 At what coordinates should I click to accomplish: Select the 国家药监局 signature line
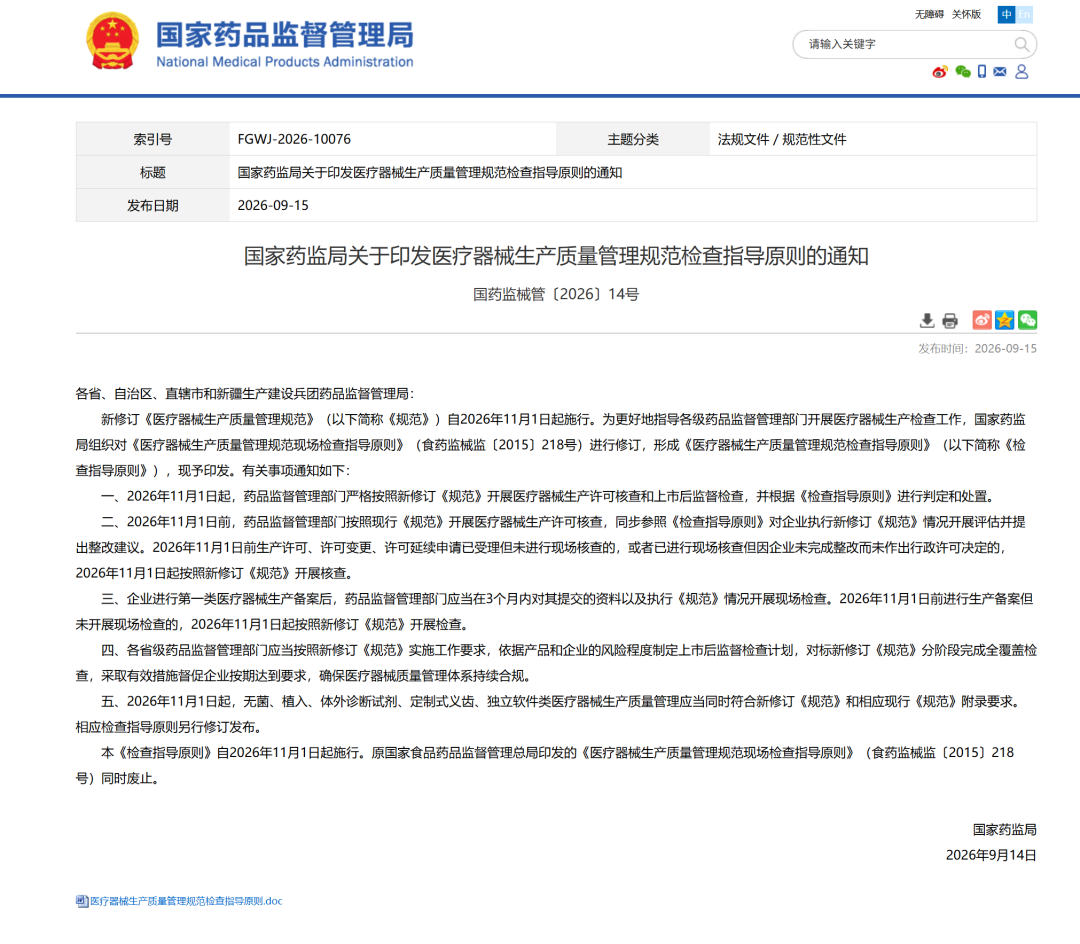point(1004,830)
